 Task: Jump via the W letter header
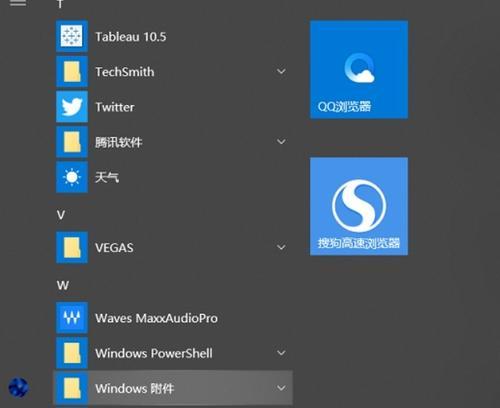63,285
